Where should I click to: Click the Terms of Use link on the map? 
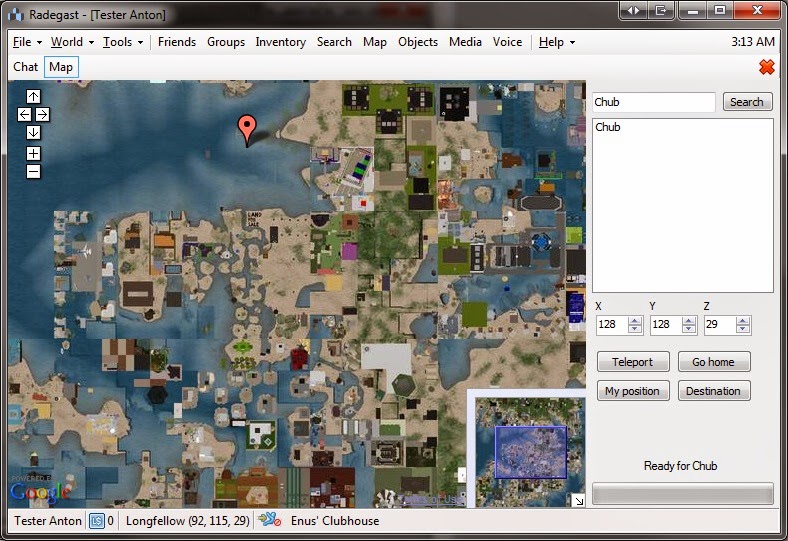click(431, 499)
